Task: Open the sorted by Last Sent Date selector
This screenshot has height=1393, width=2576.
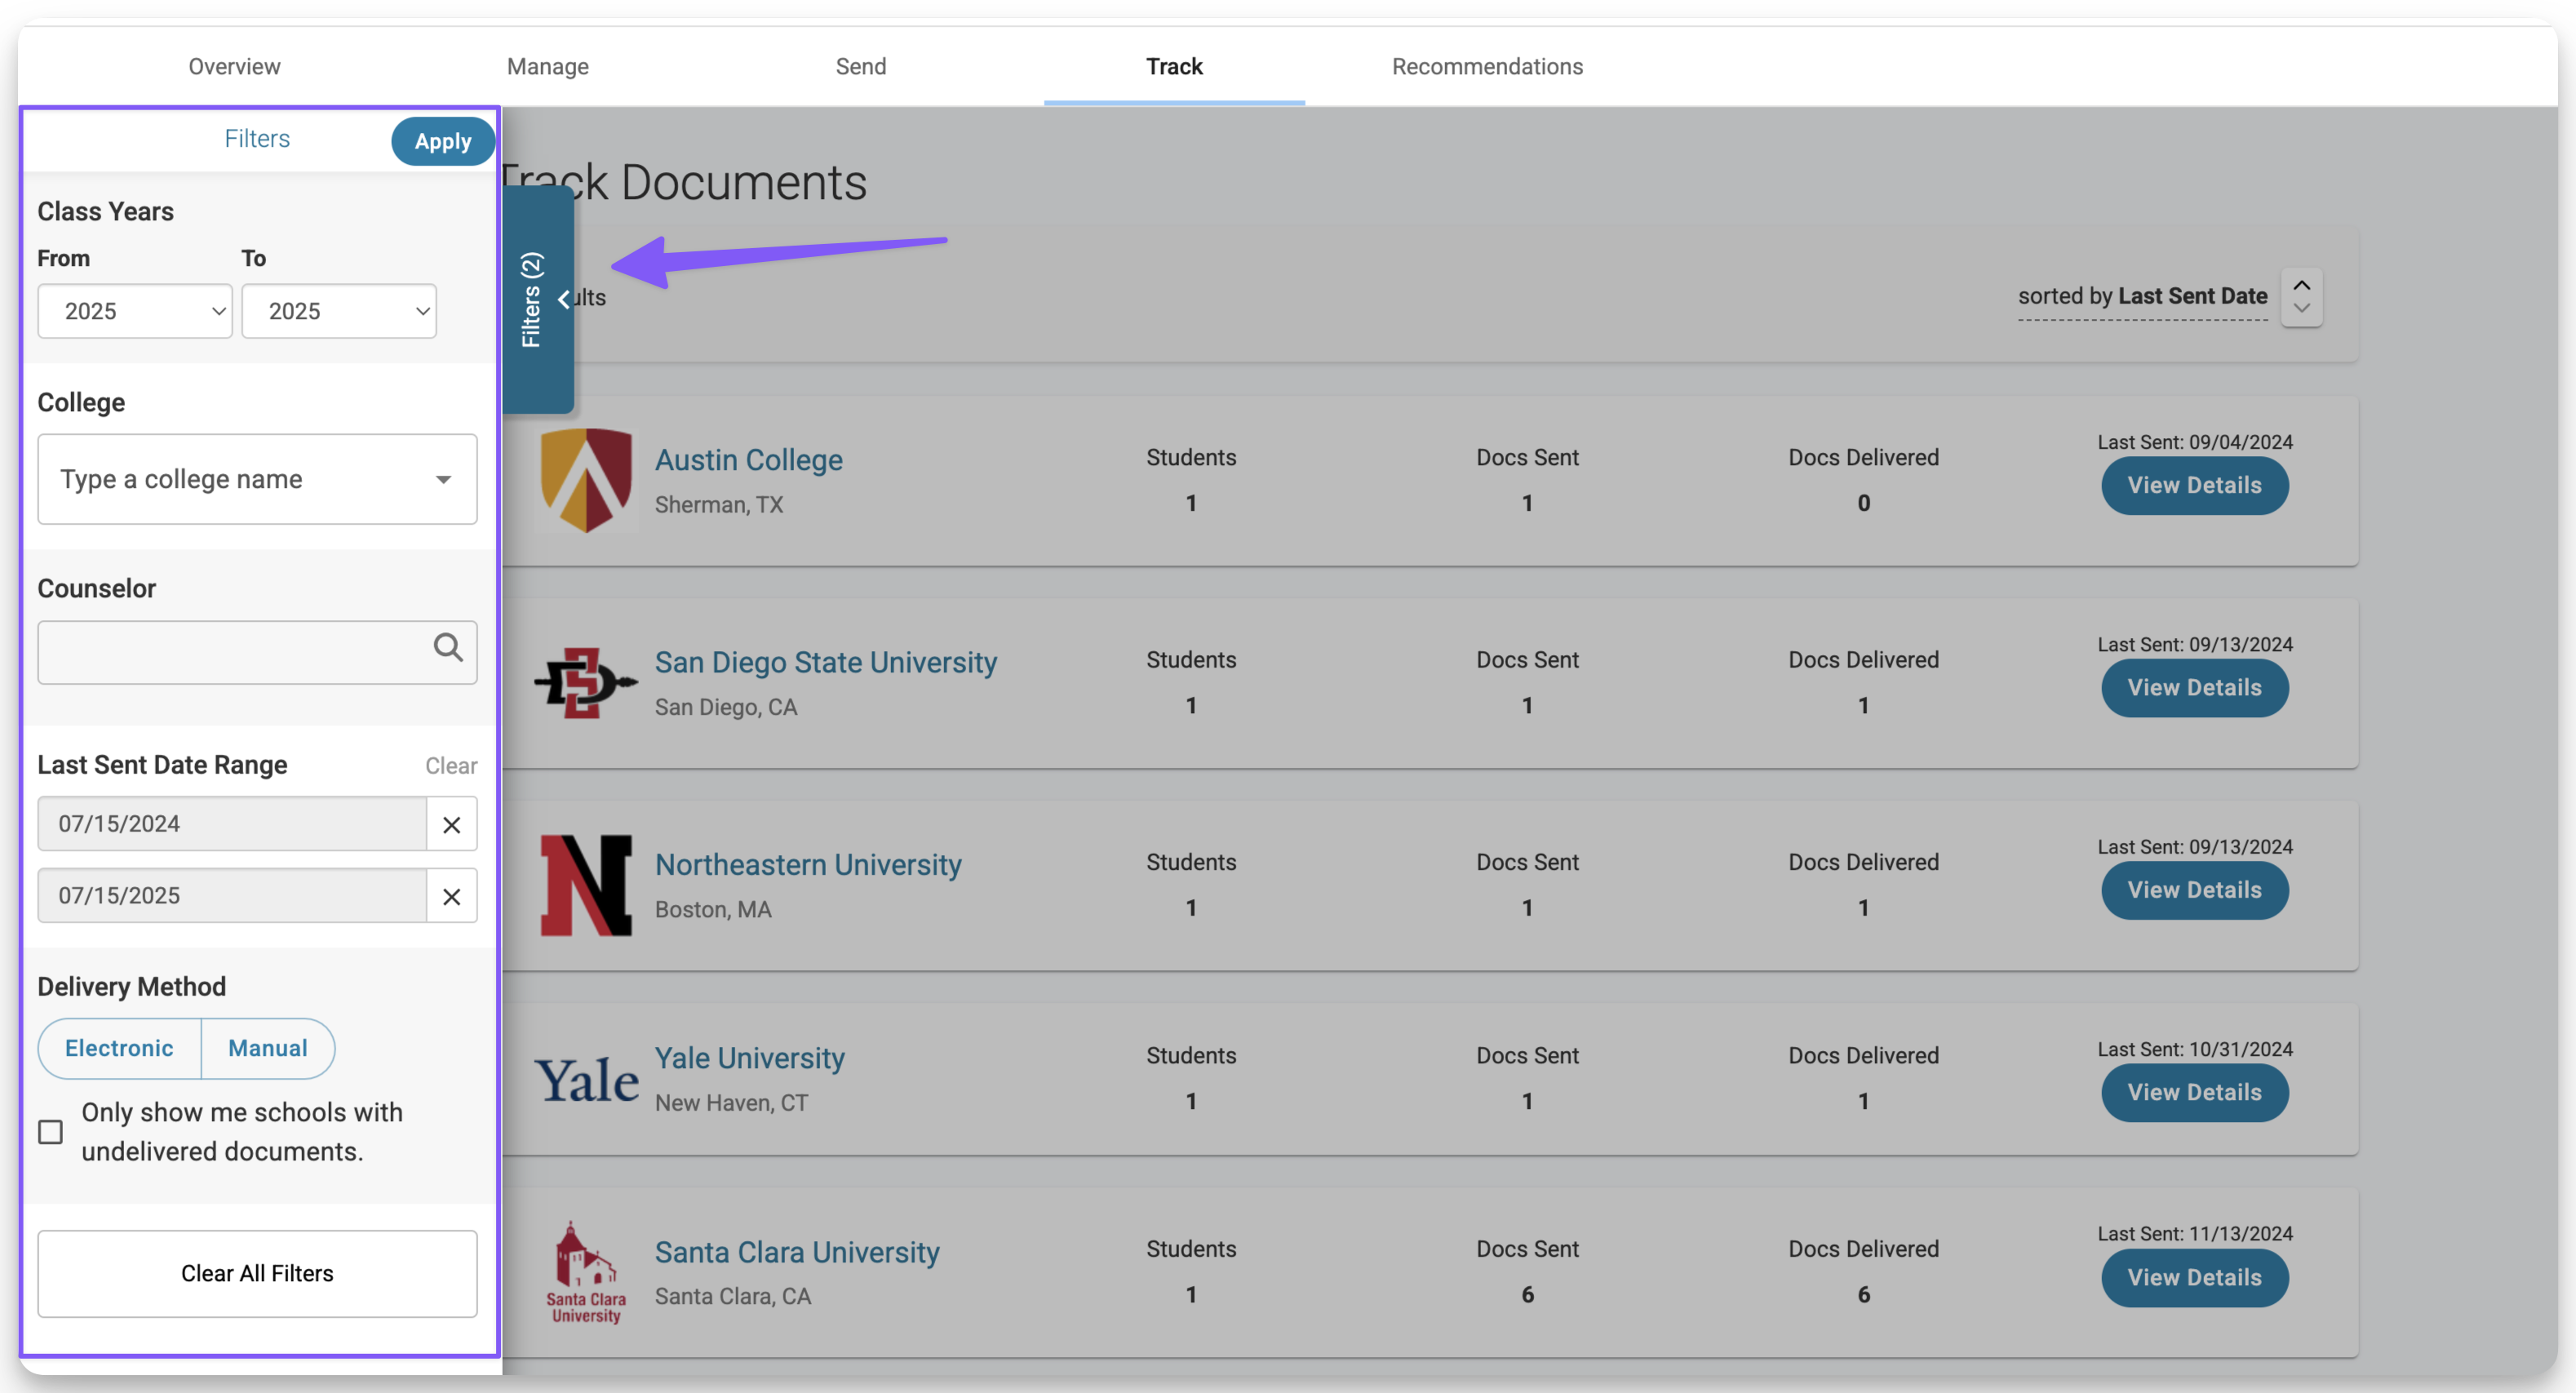Action: [2142, 296]
